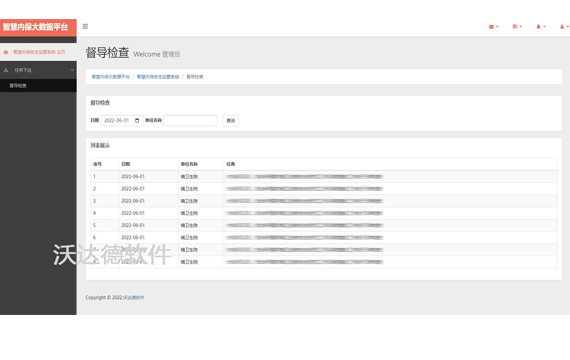Select the first row in the table
This screenshot has width=570, height=360.
(324, 176)
